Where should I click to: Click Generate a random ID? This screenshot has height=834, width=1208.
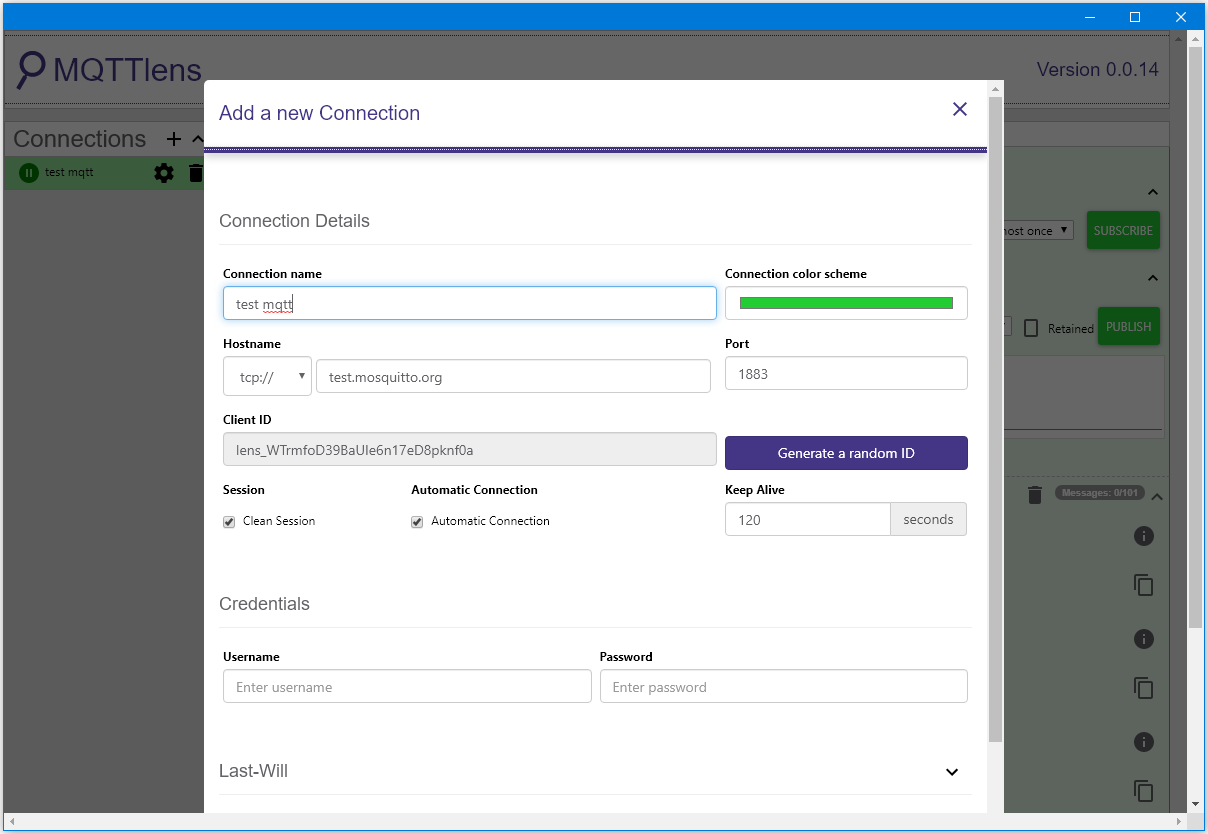846,453
